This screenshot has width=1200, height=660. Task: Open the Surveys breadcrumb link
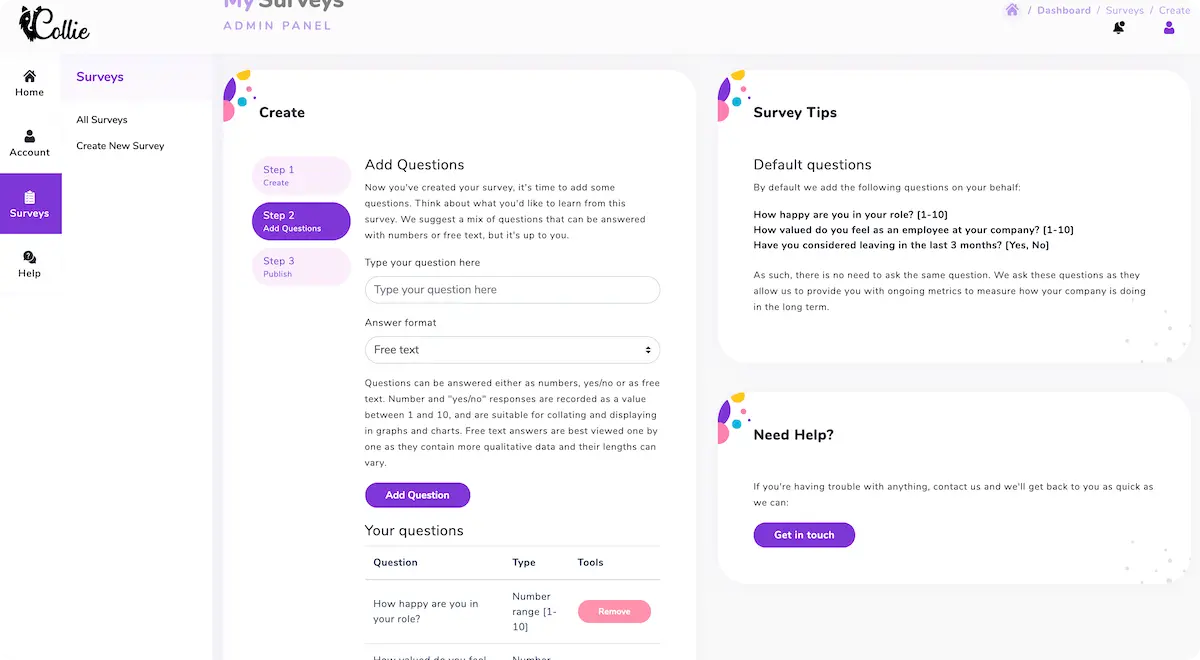(1125, 10)
